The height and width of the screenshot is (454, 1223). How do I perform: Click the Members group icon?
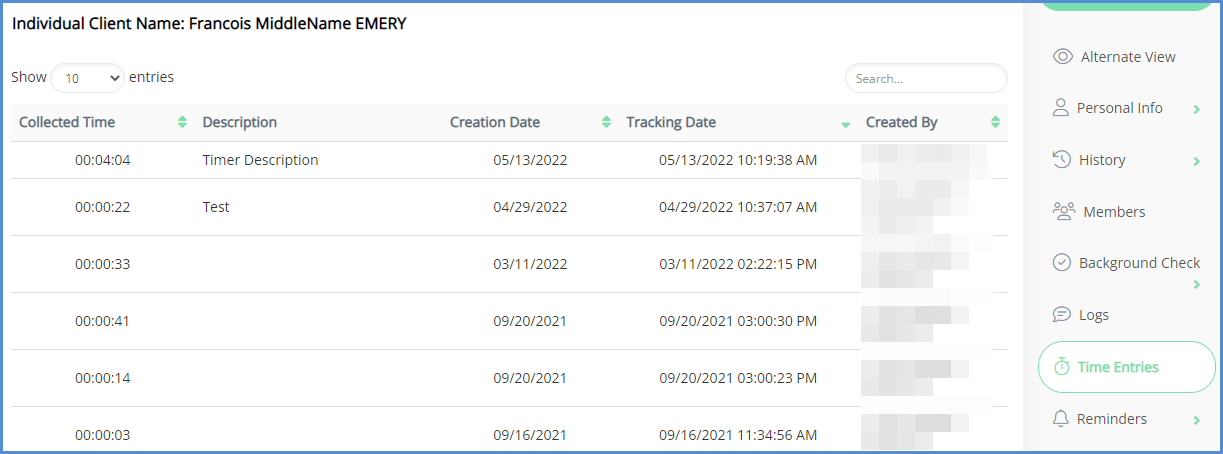pyautogui.click(x=1064, y=212)
